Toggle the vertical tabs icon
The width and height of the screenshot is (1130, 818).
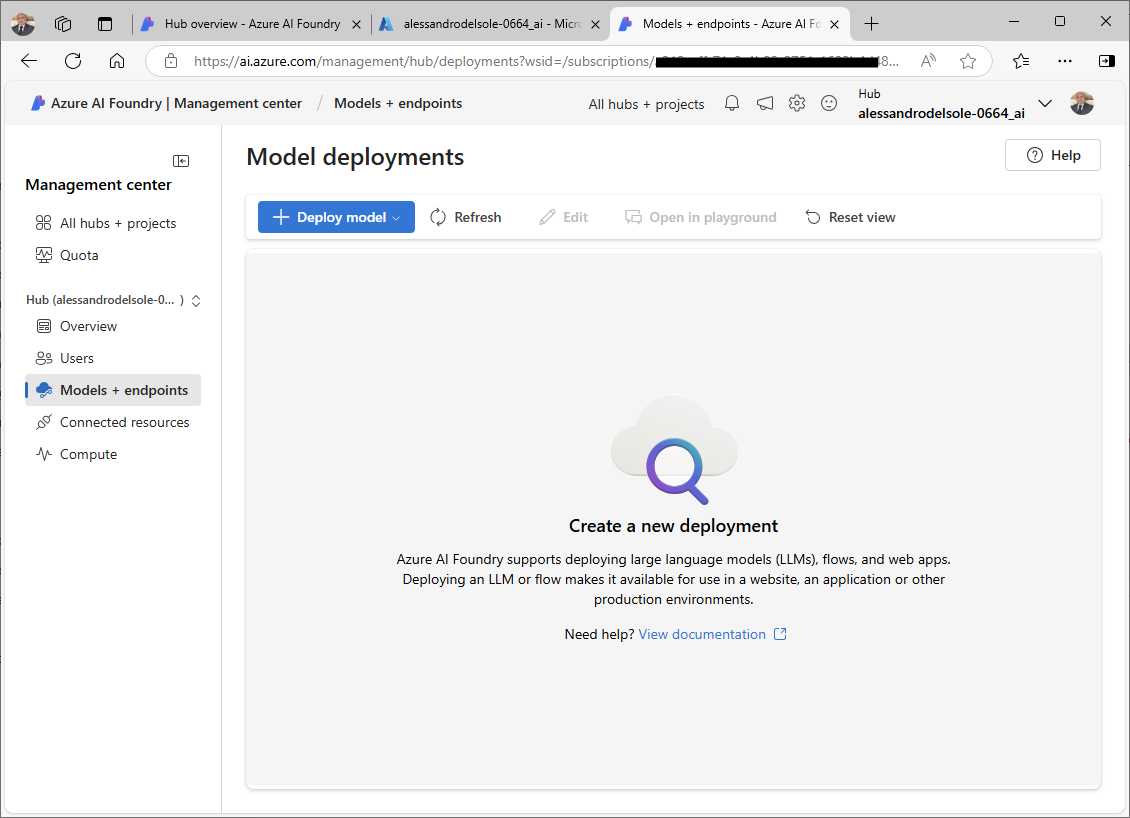(105, 24)
